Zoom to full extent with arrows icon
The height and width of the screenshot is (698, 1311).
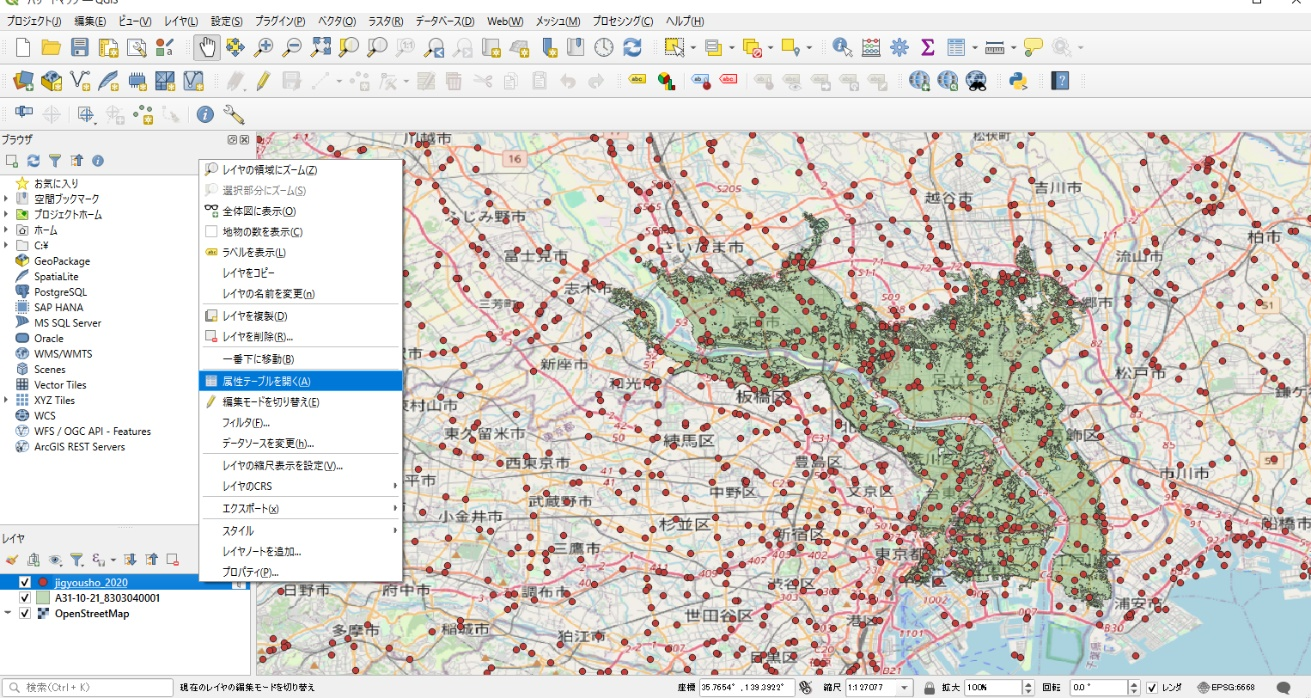click(x=321, y=47)
